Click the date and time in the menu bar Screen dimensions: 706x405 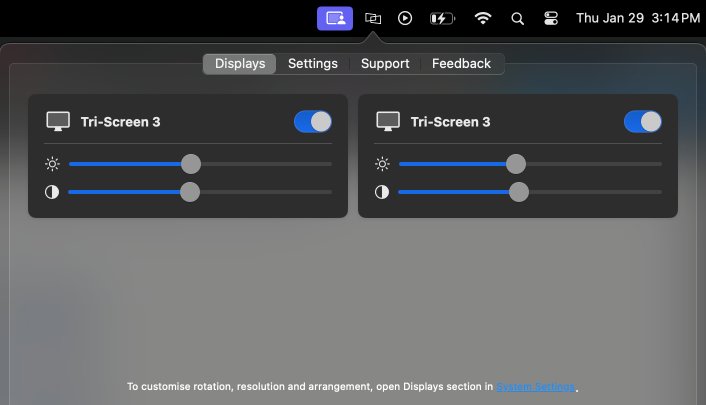pos(637,18)
